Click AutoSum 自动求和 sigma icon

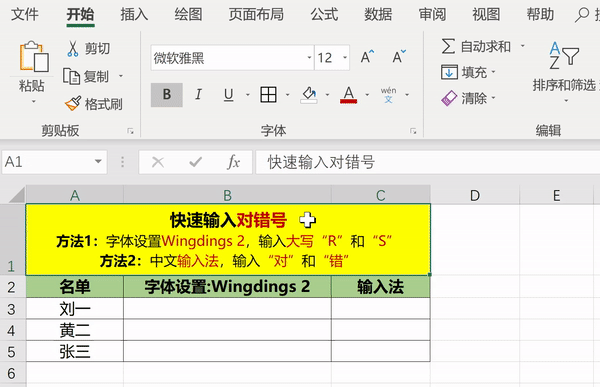(x=448, y=46)
